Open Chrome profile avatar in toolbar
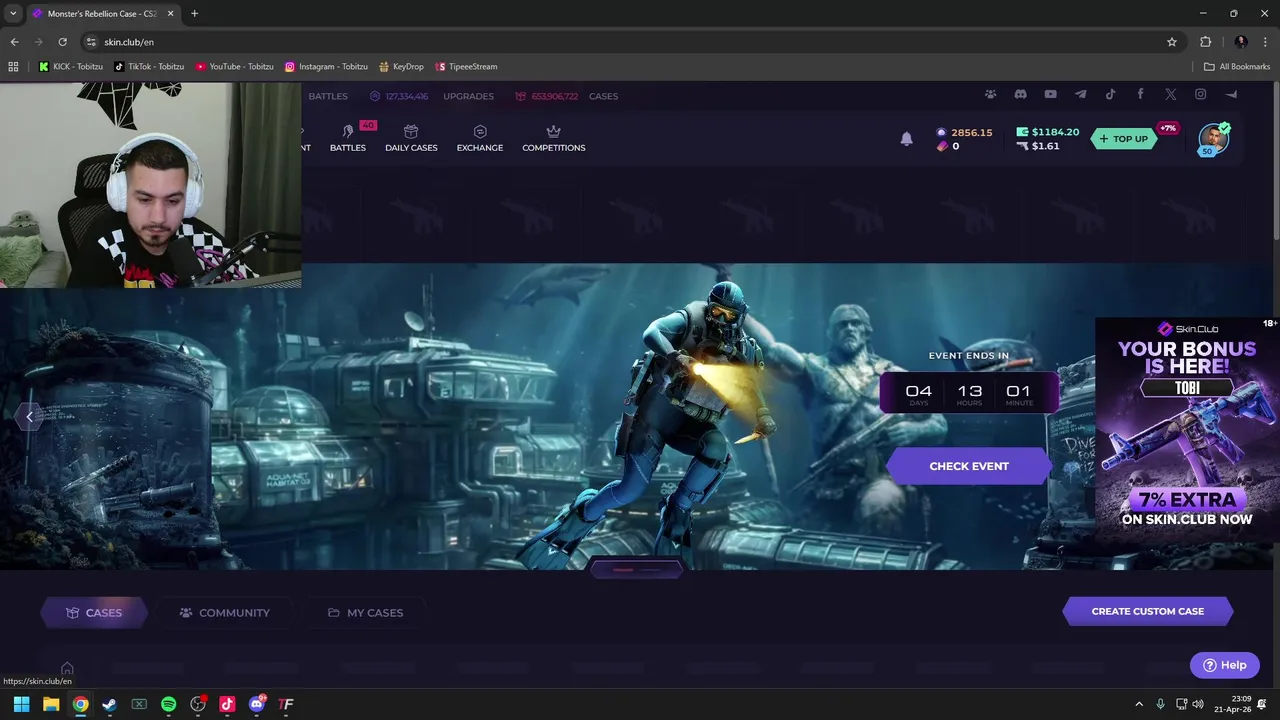1280x720 pixels. pos(1241,42)
